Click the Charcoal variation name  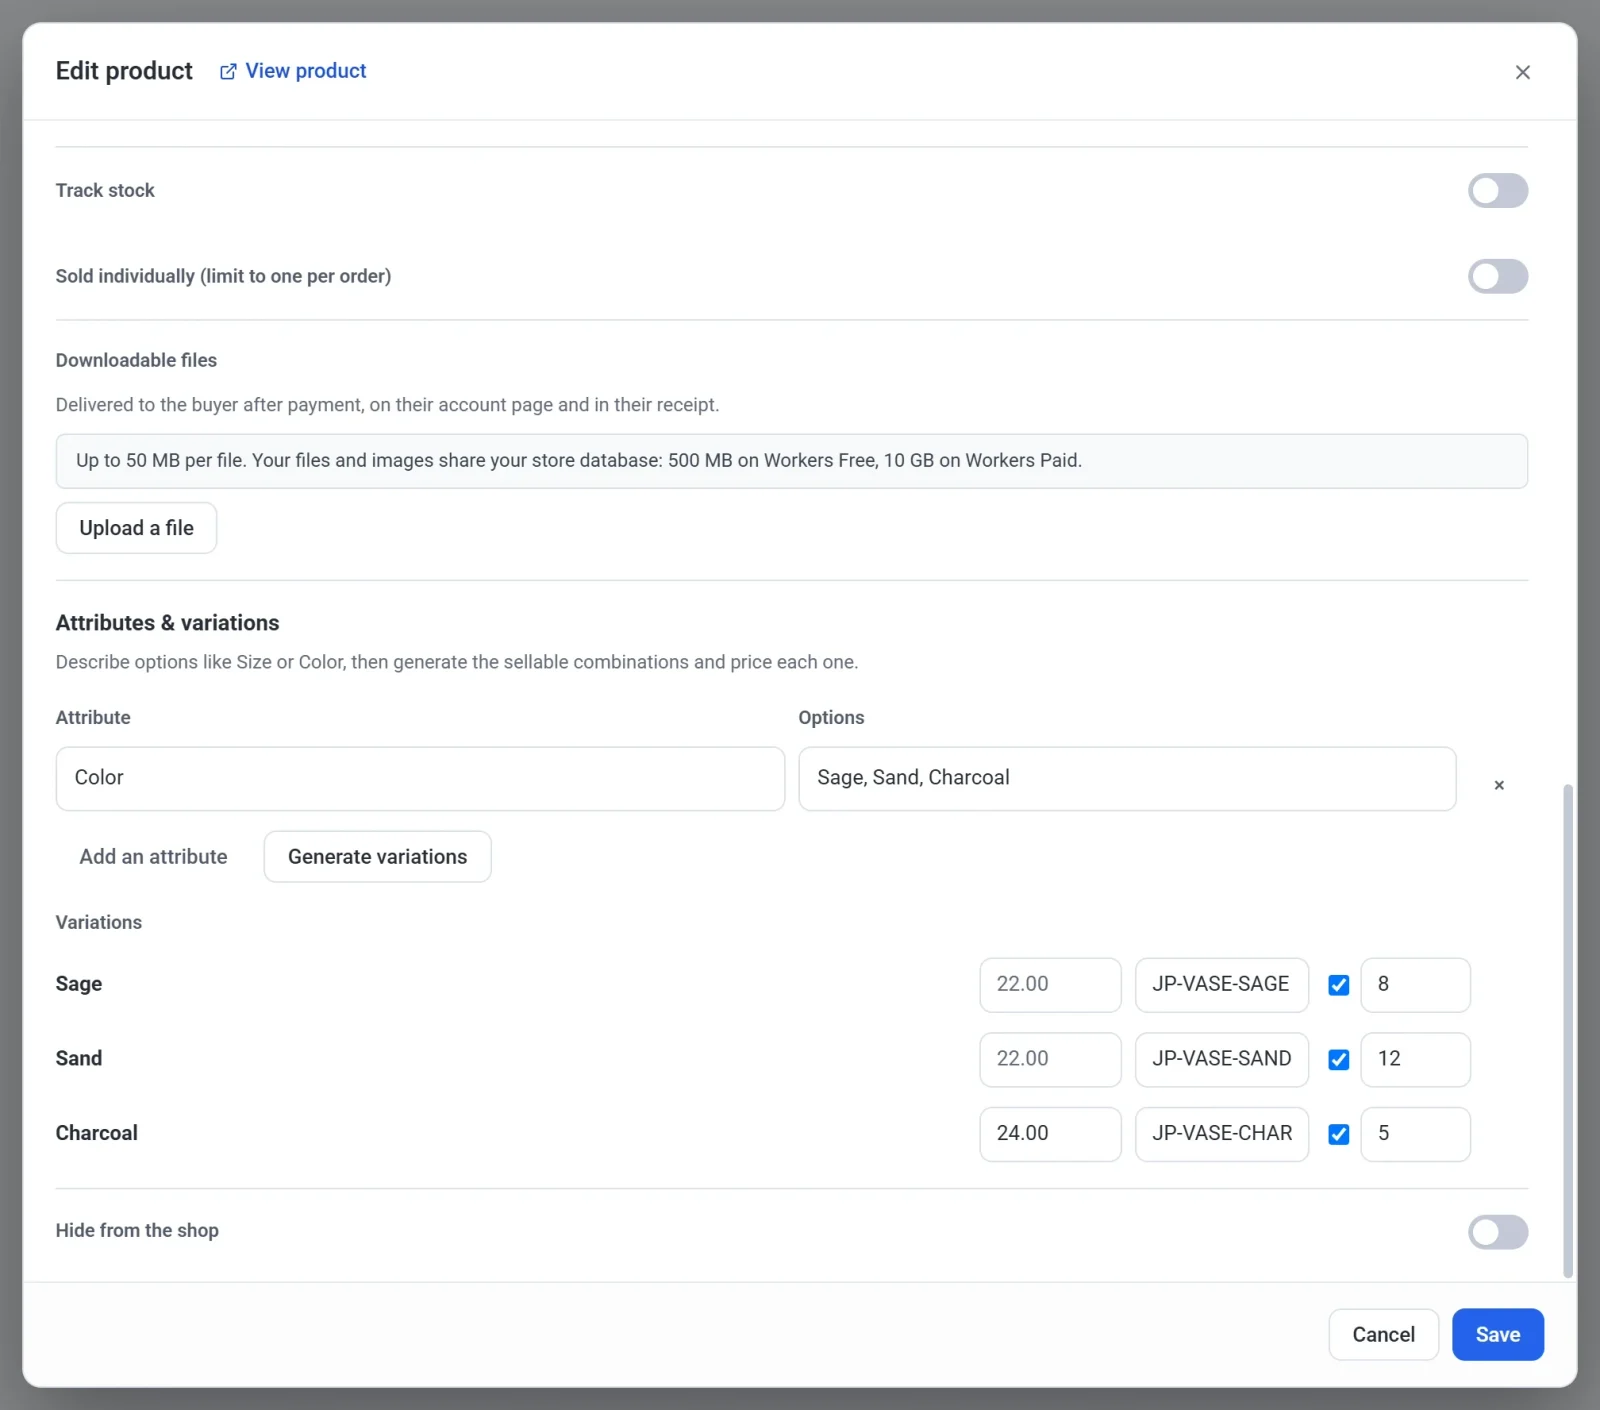click(x=96, y=1133)
